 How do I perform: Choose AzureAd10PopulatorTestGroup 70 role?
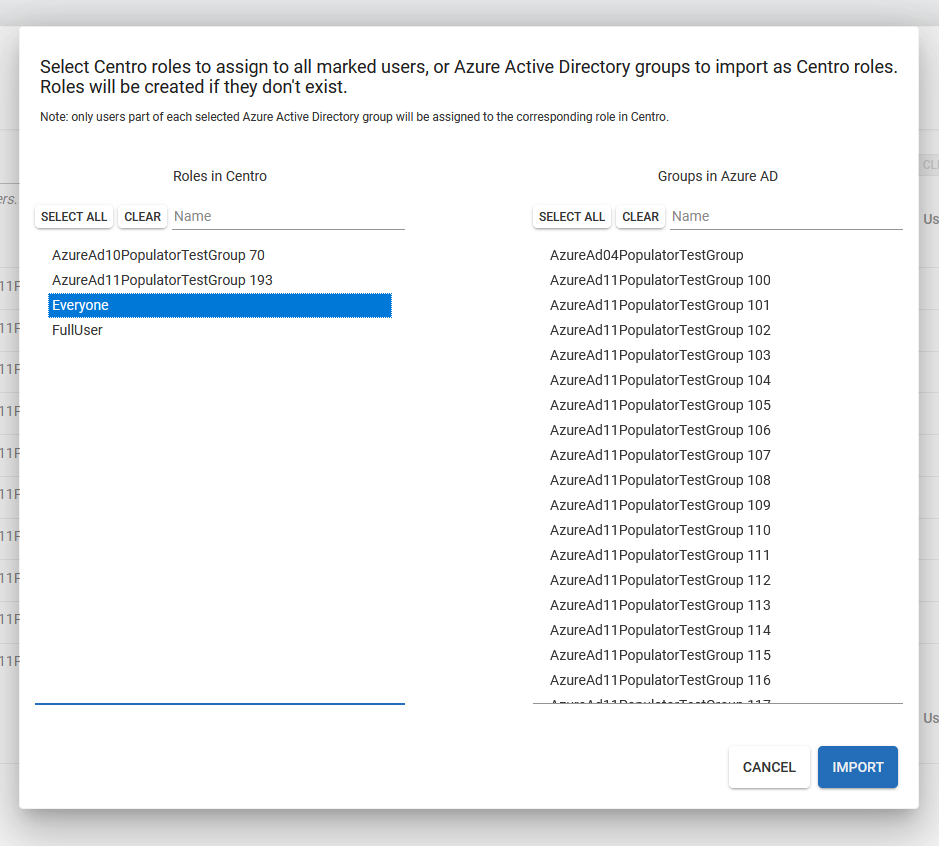[158, 255]
